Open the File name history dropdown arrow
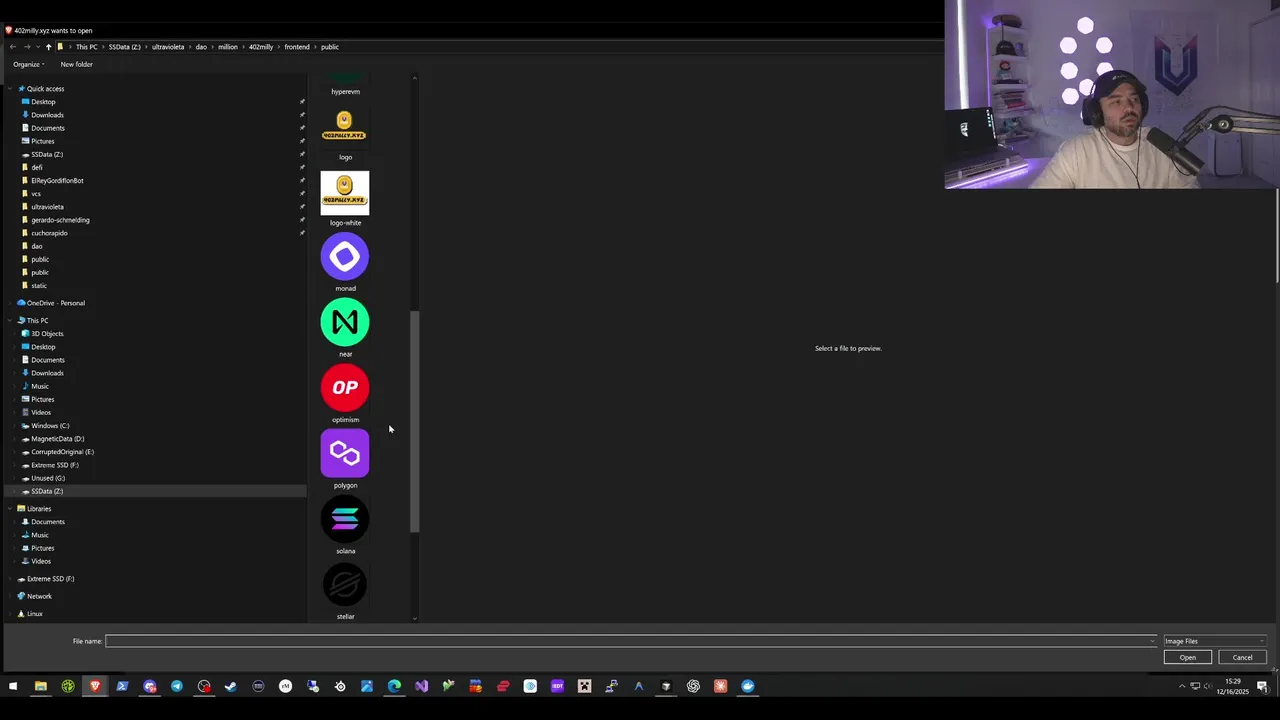 [1153, 641]
